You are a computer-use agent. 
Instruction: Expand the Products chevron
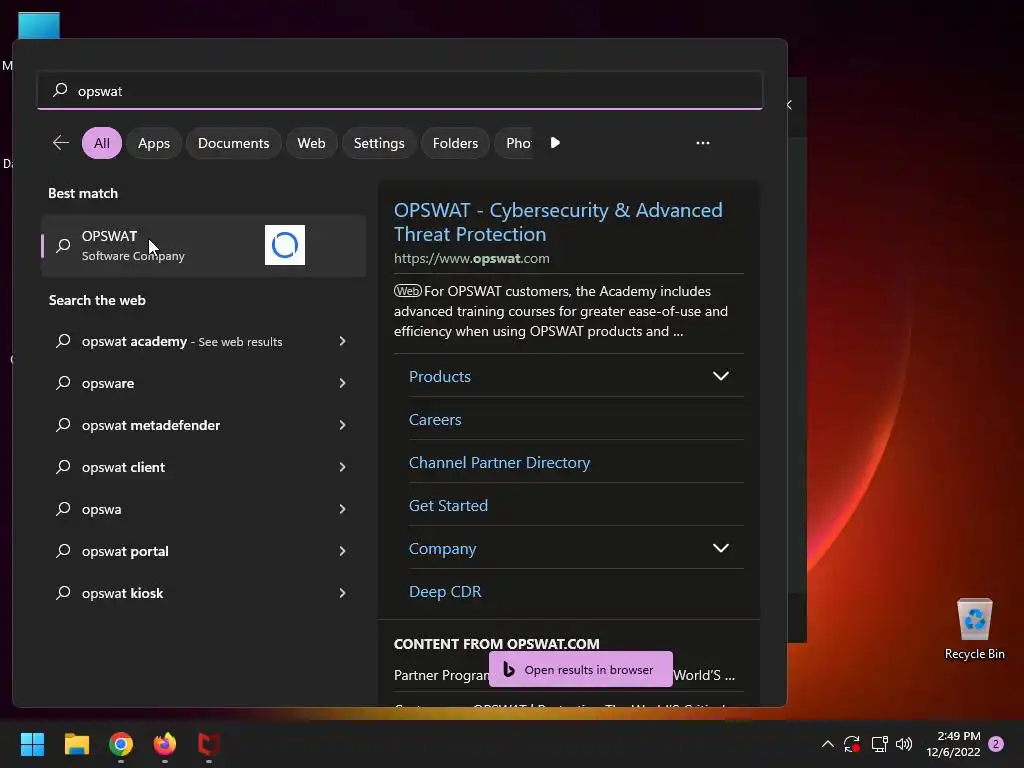pos(721,376)
